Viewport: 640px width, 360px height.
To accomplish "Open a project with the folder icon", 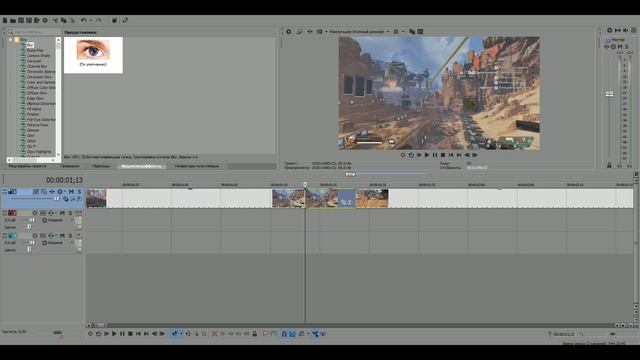I will (x=13, y=20).
